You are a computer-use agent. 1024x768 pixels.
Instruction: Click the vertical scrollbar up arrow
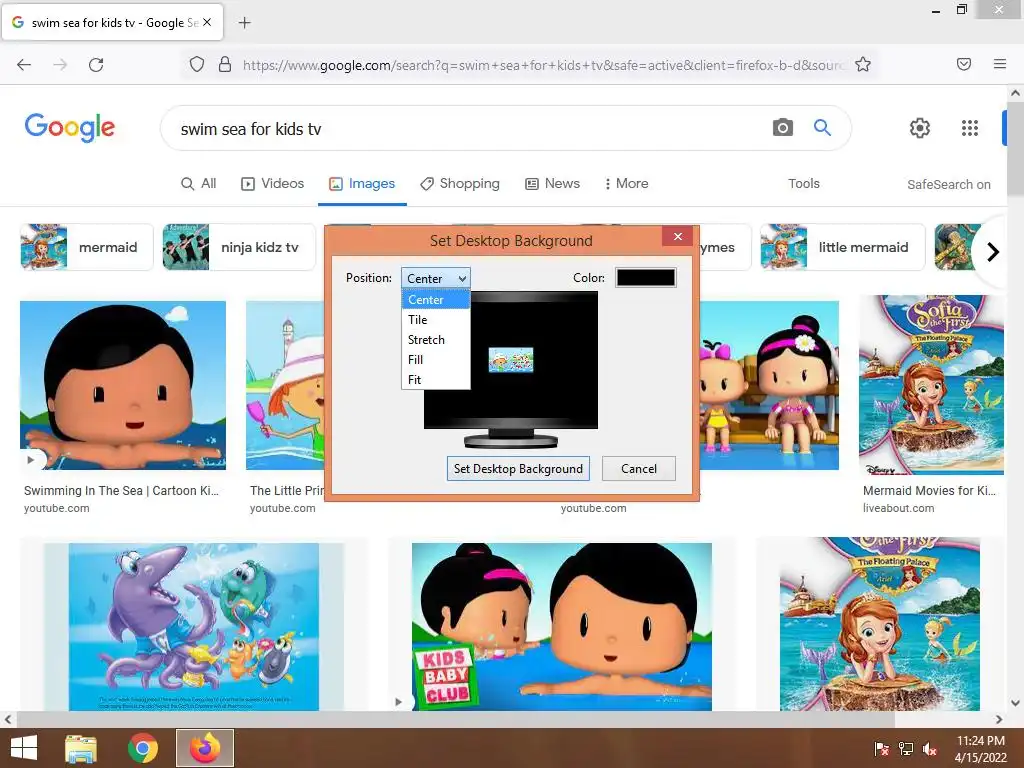1016,93
